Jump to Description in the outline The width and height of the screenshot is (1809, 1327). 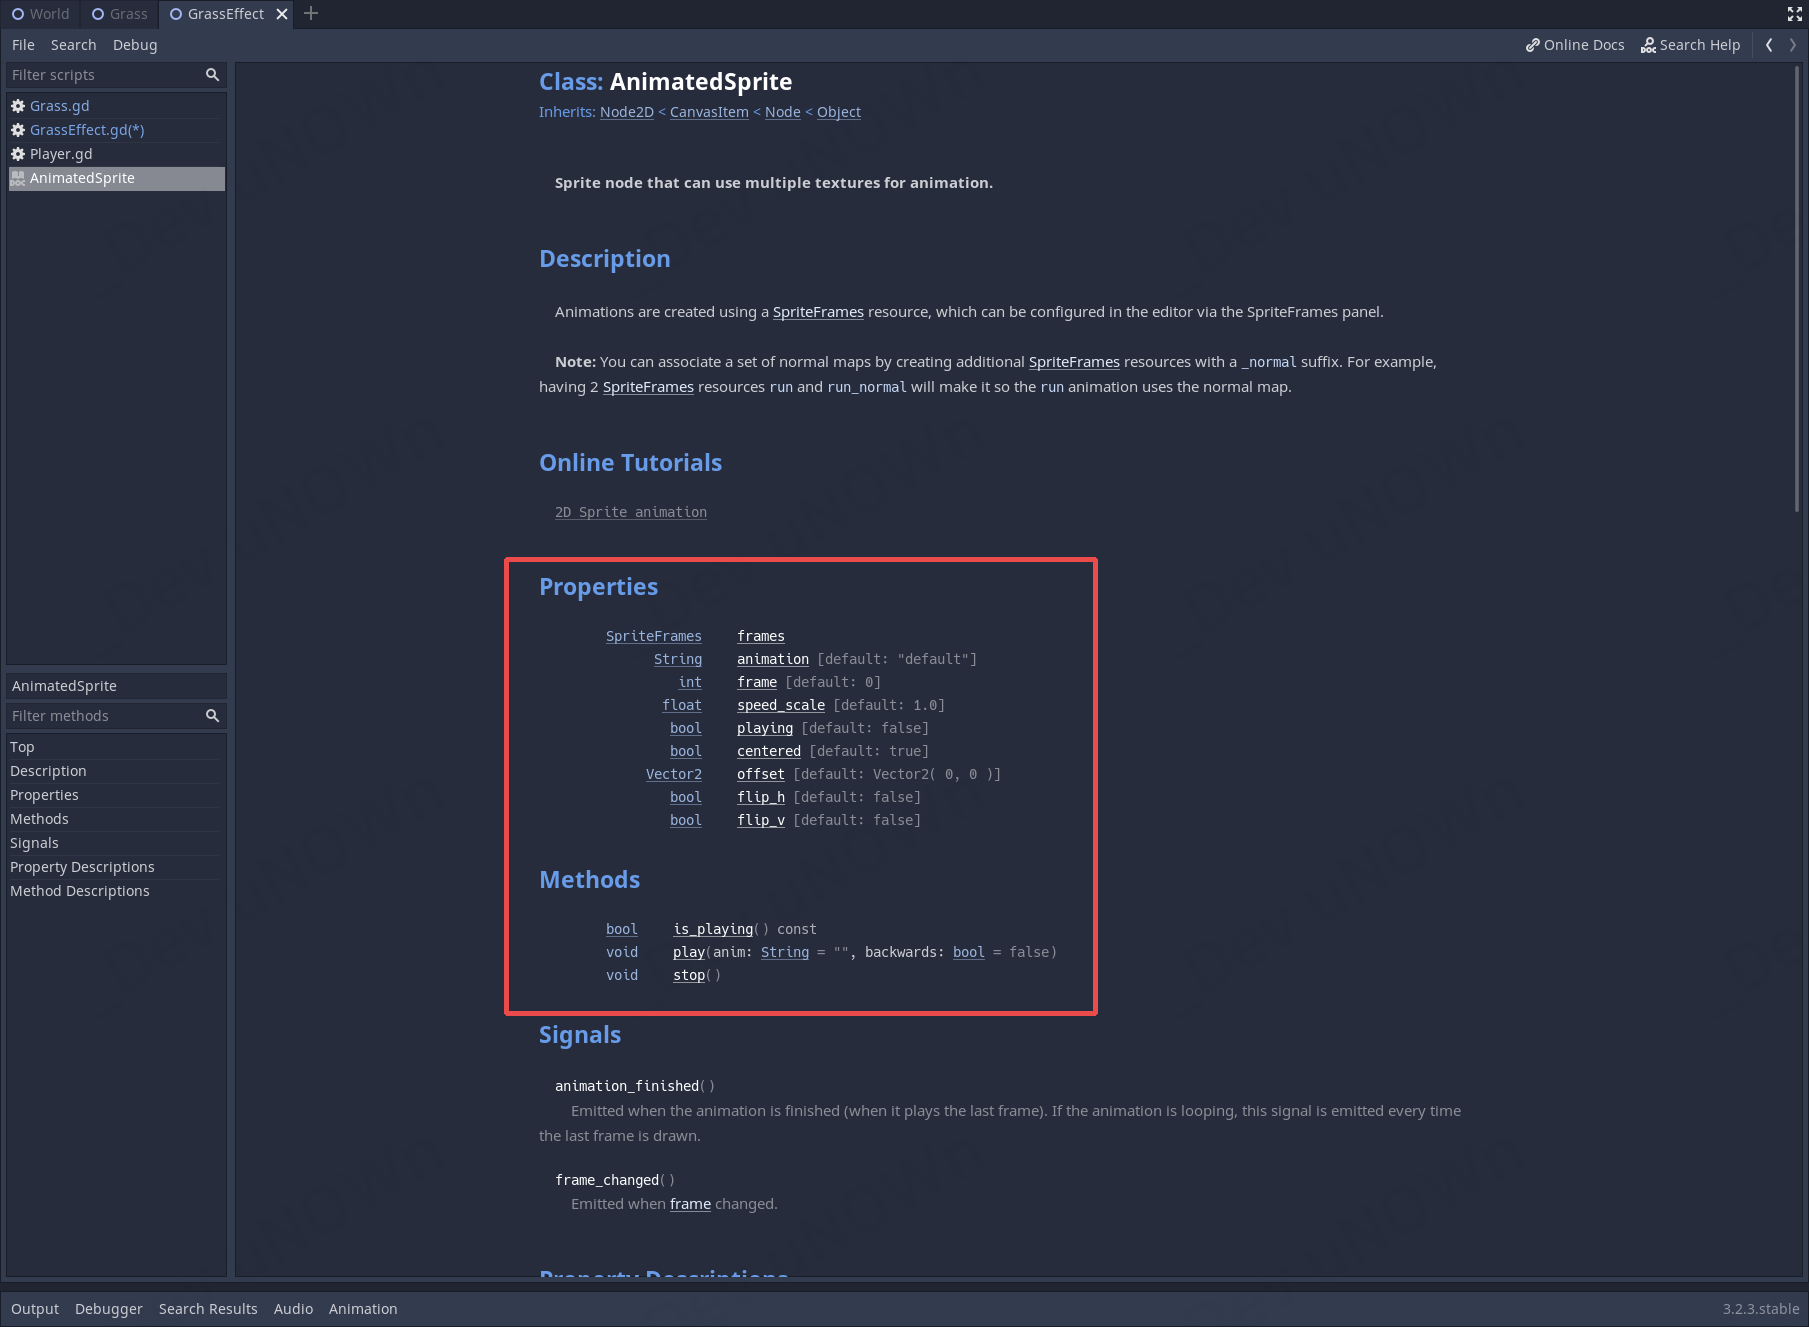pyautogui.click(x=116, y=771)
